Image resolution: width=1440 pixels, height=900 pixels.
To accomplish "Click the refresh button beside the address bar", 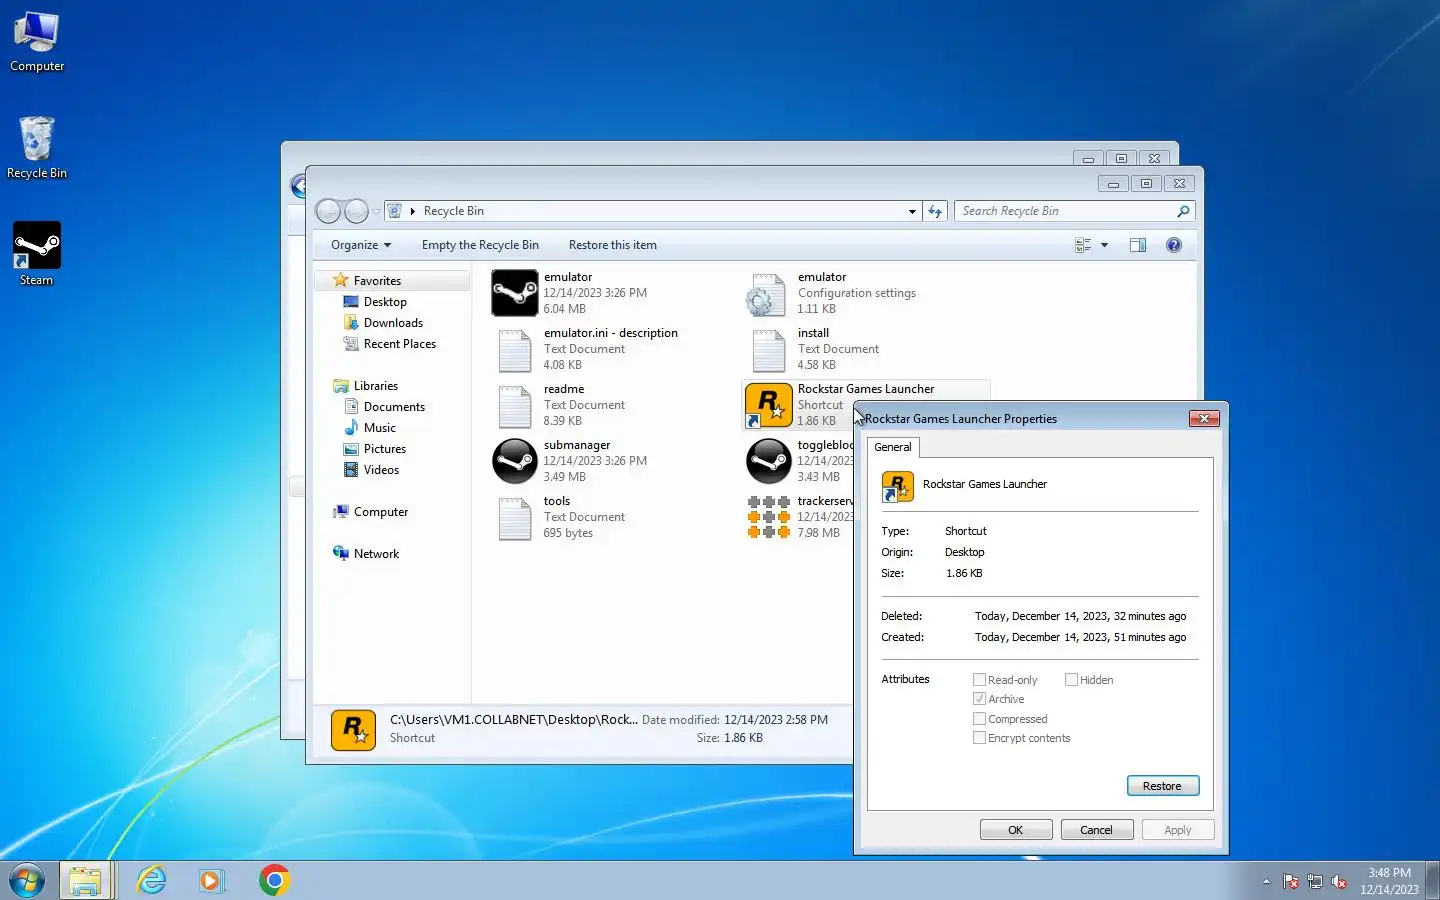I will point(935,211).
